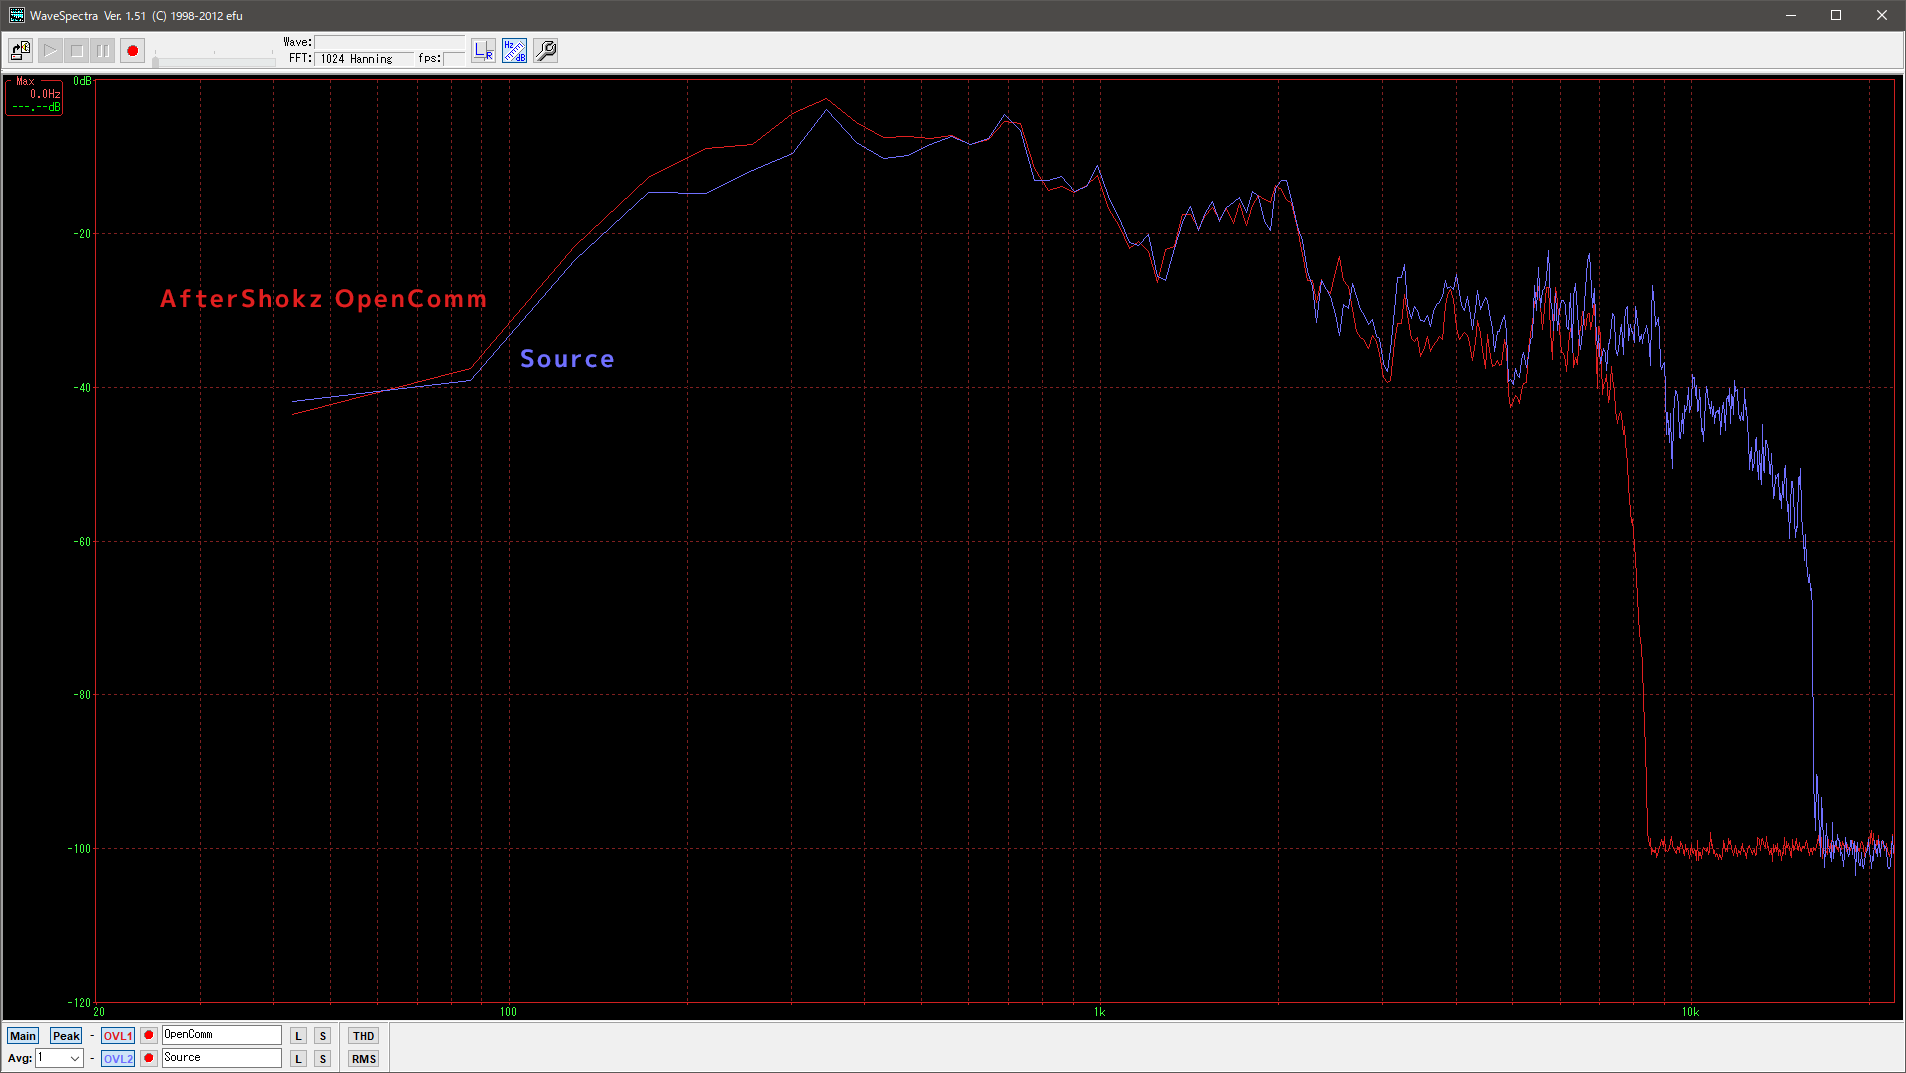Image resolution: width=1906 pixels, height=1073 pixels.
Task: Toggle the Main spectrum display
Action: [22, 1035]
